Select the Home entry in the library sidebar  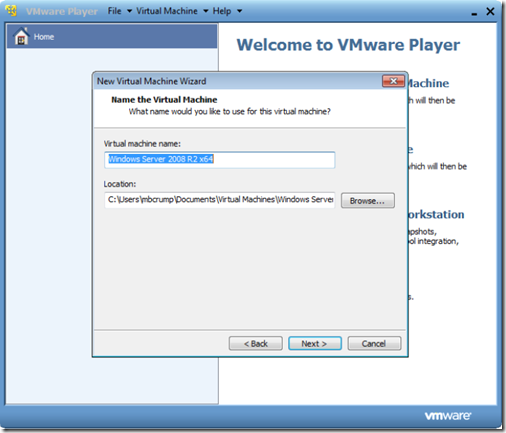[x=112, y=36]
